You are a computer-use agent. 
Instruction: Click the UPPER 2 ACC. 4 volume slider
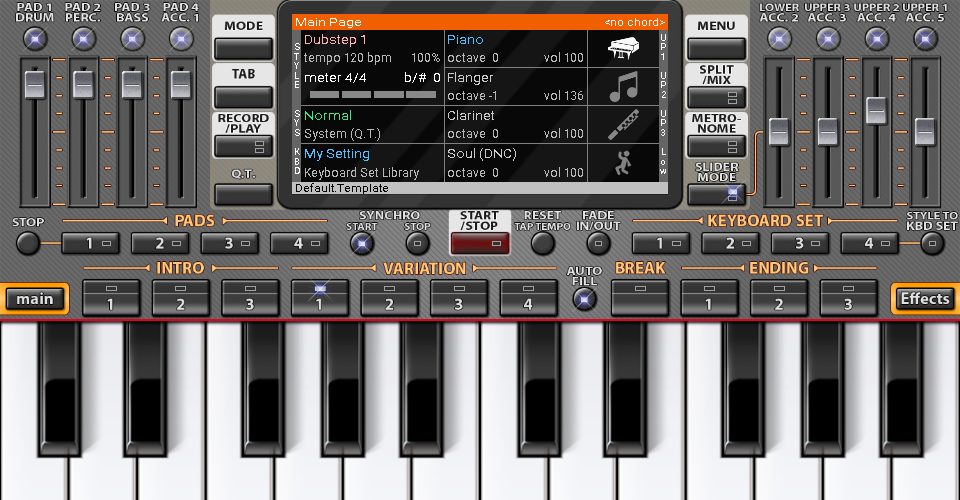(876, 132)
